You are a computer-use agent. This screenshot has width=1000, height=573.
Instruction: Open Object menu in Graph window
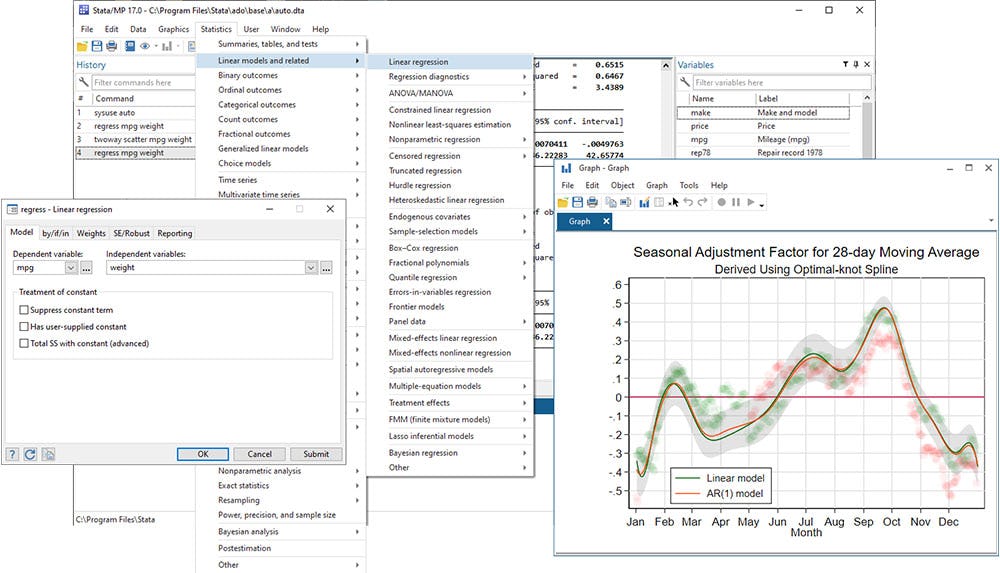622,186
